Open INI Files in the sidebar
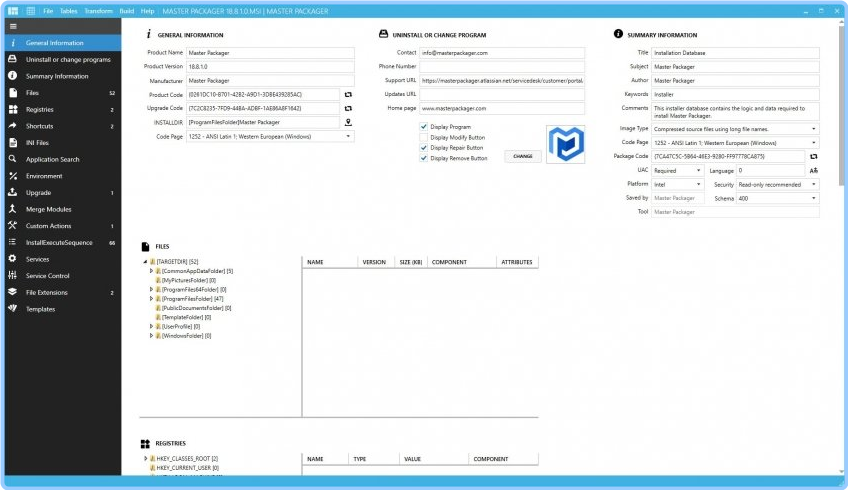 63,143
